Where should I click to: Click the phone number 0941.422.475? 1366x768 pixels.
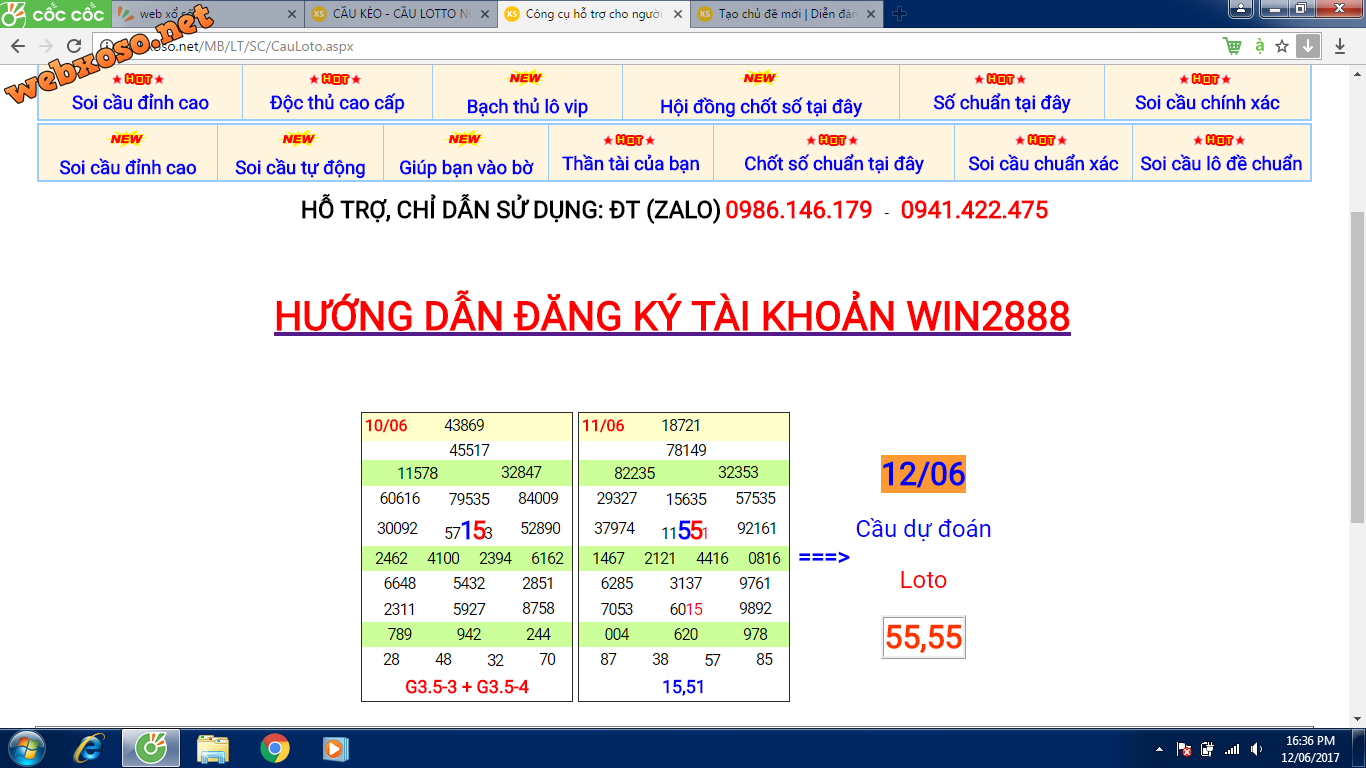(x=974, y=210)
